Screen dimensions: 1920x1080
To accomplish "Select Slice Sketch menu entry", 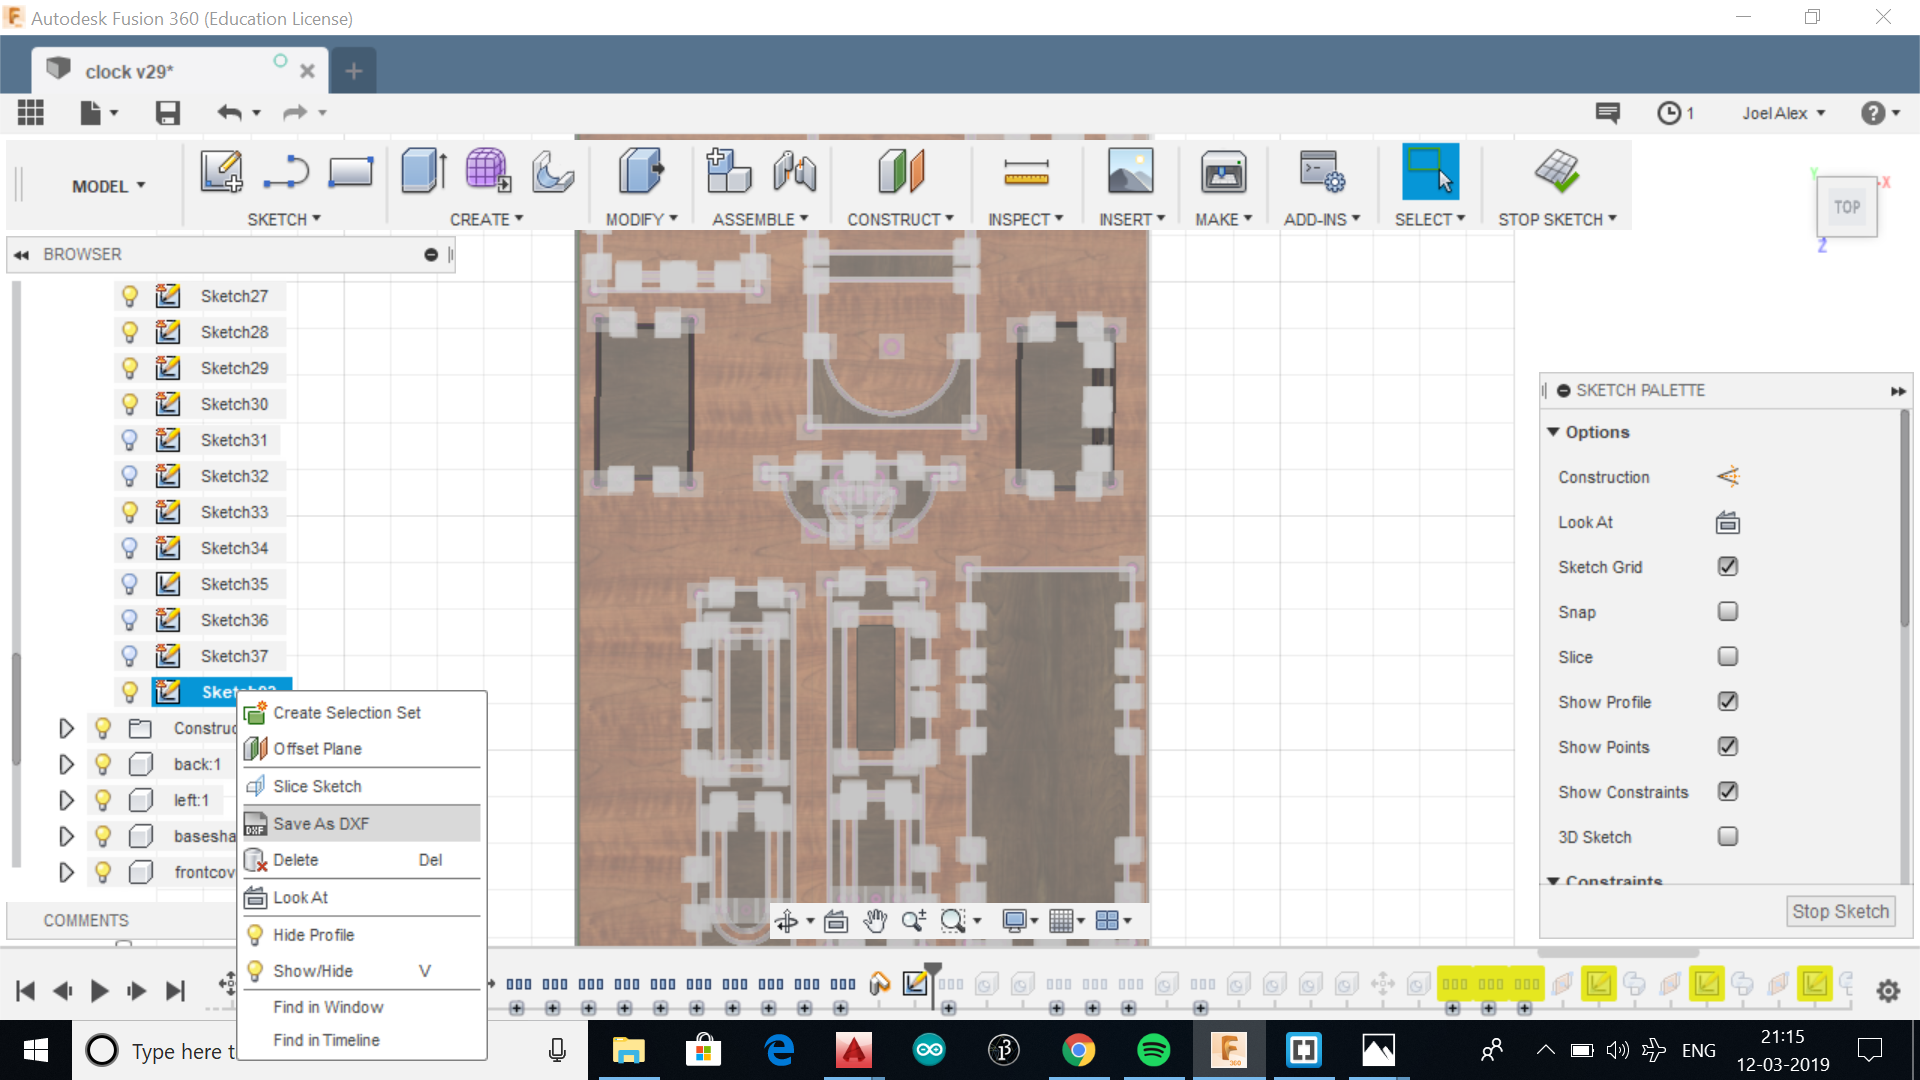I will tap(317, 787).
